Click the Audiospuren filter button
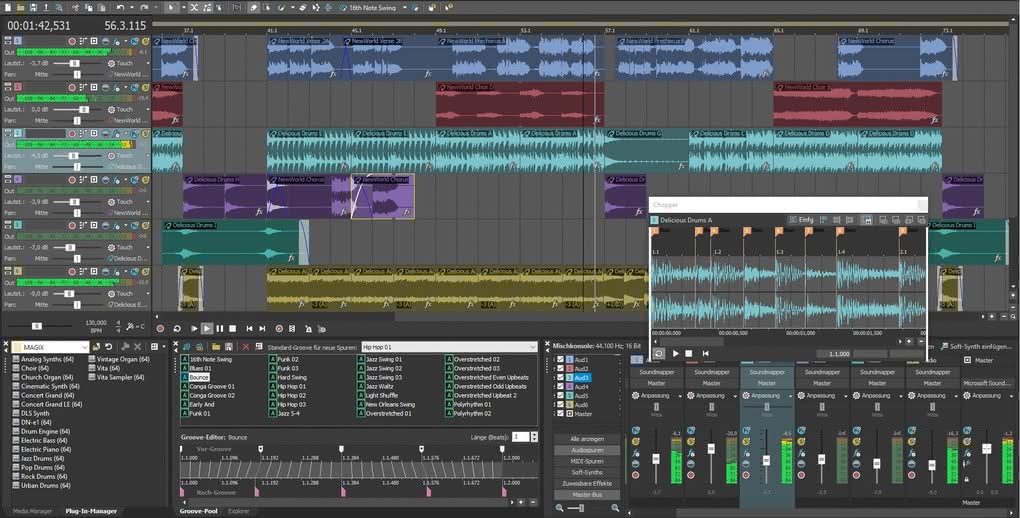This screenshot has height=518, width=1020. (587, 450)
